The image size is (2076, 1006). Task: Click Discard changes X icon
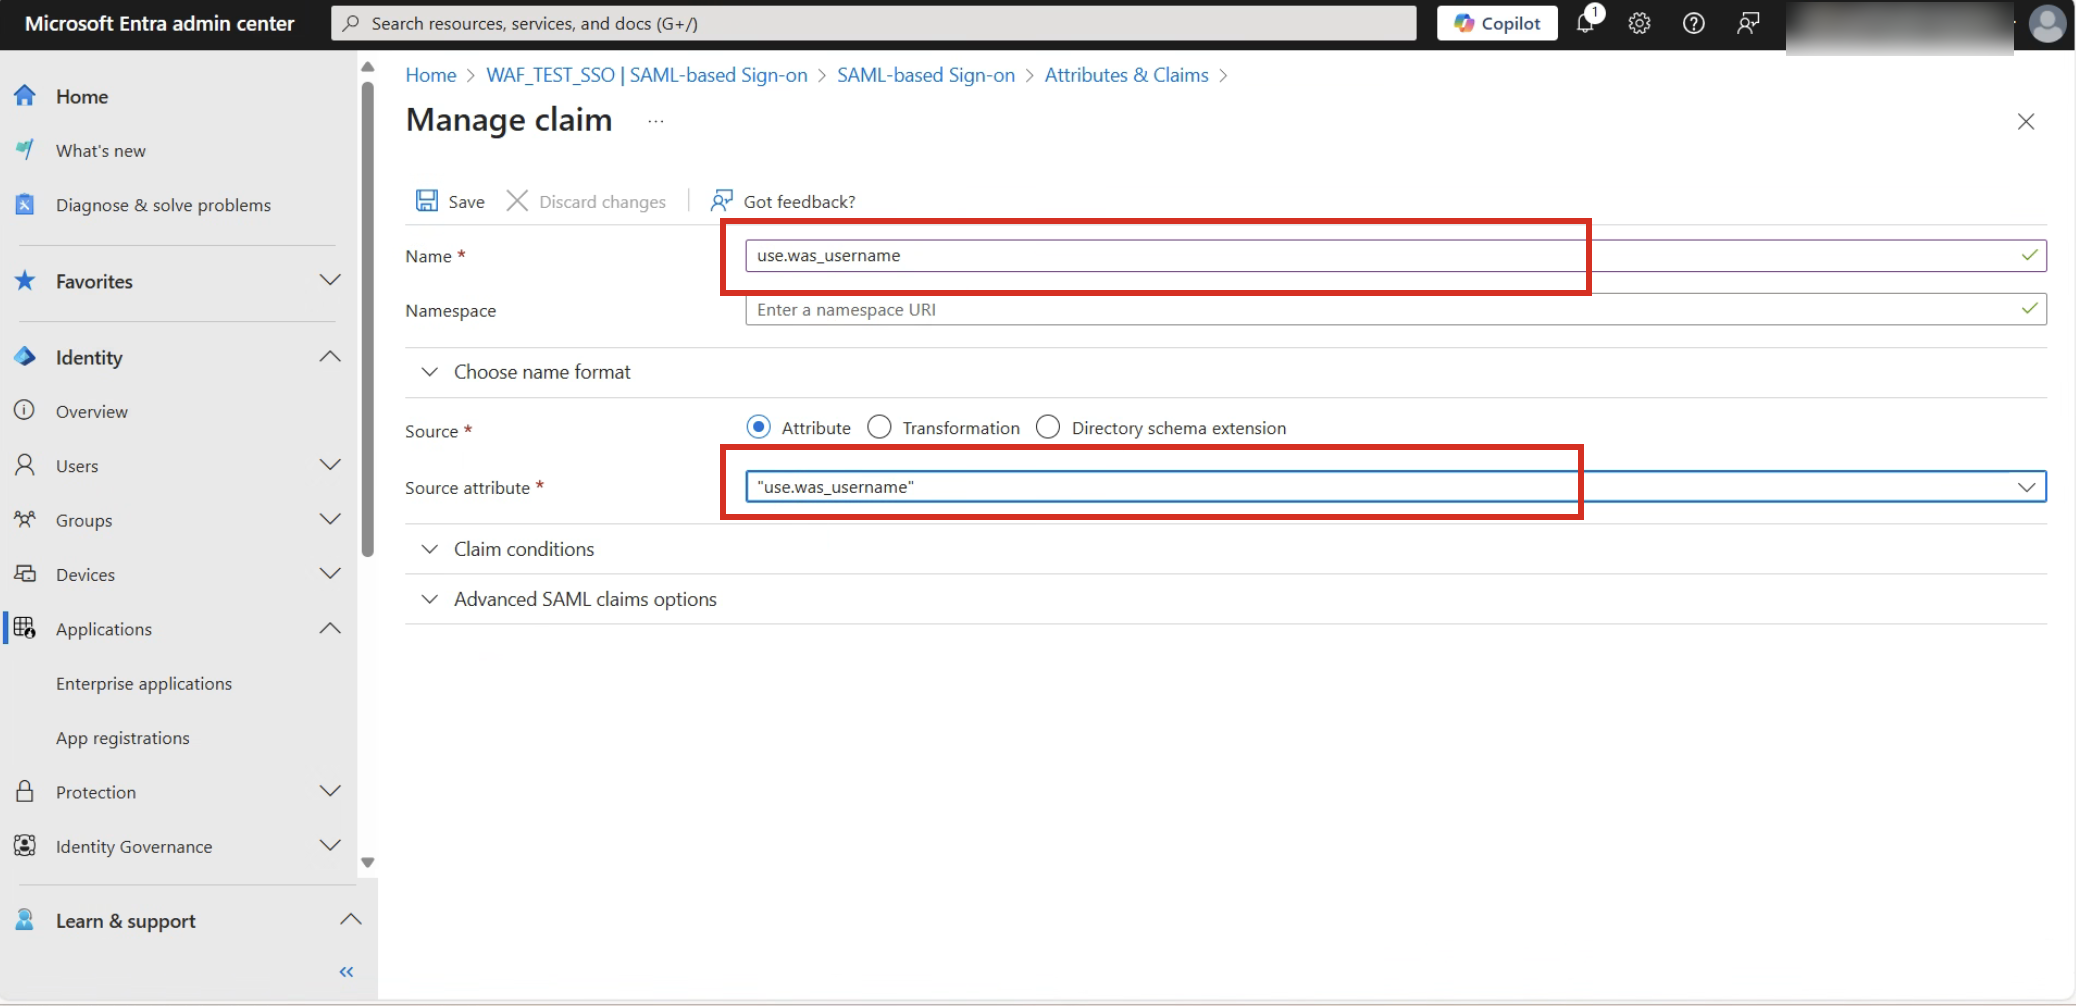pyautogui.click(x=517, y=201)
